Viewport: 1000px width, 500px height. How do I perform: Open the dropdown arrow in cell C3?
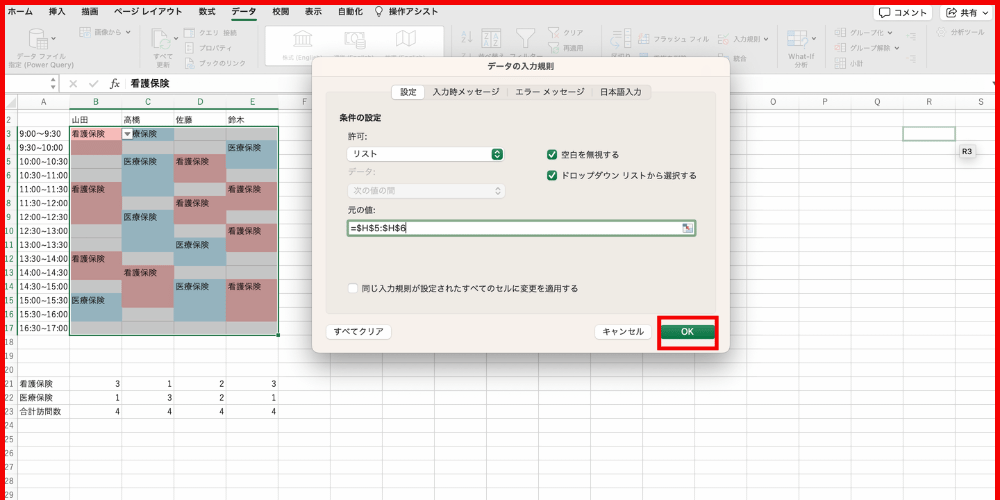[x=127, y=133]
